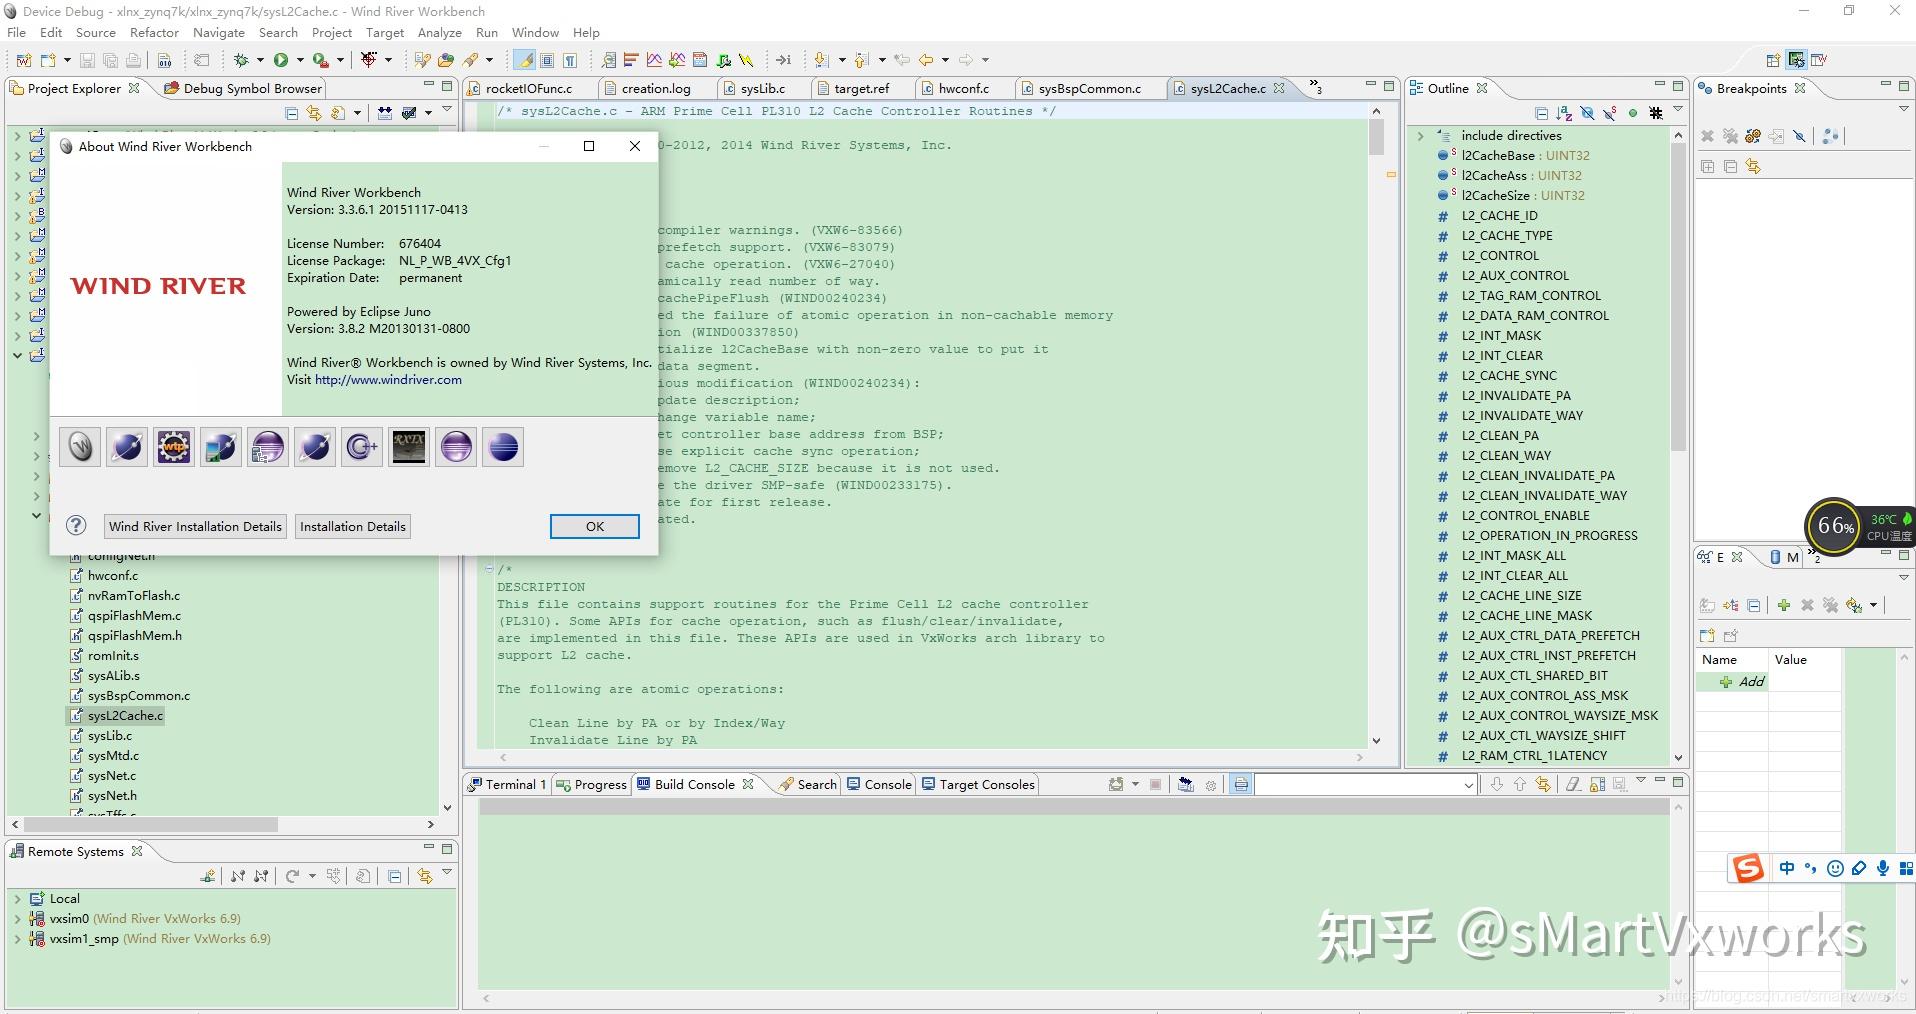Viewport: 1916px width, 1014px height.
Task: Open the Print icon on the main toolbar
Action: pos(133,60)
